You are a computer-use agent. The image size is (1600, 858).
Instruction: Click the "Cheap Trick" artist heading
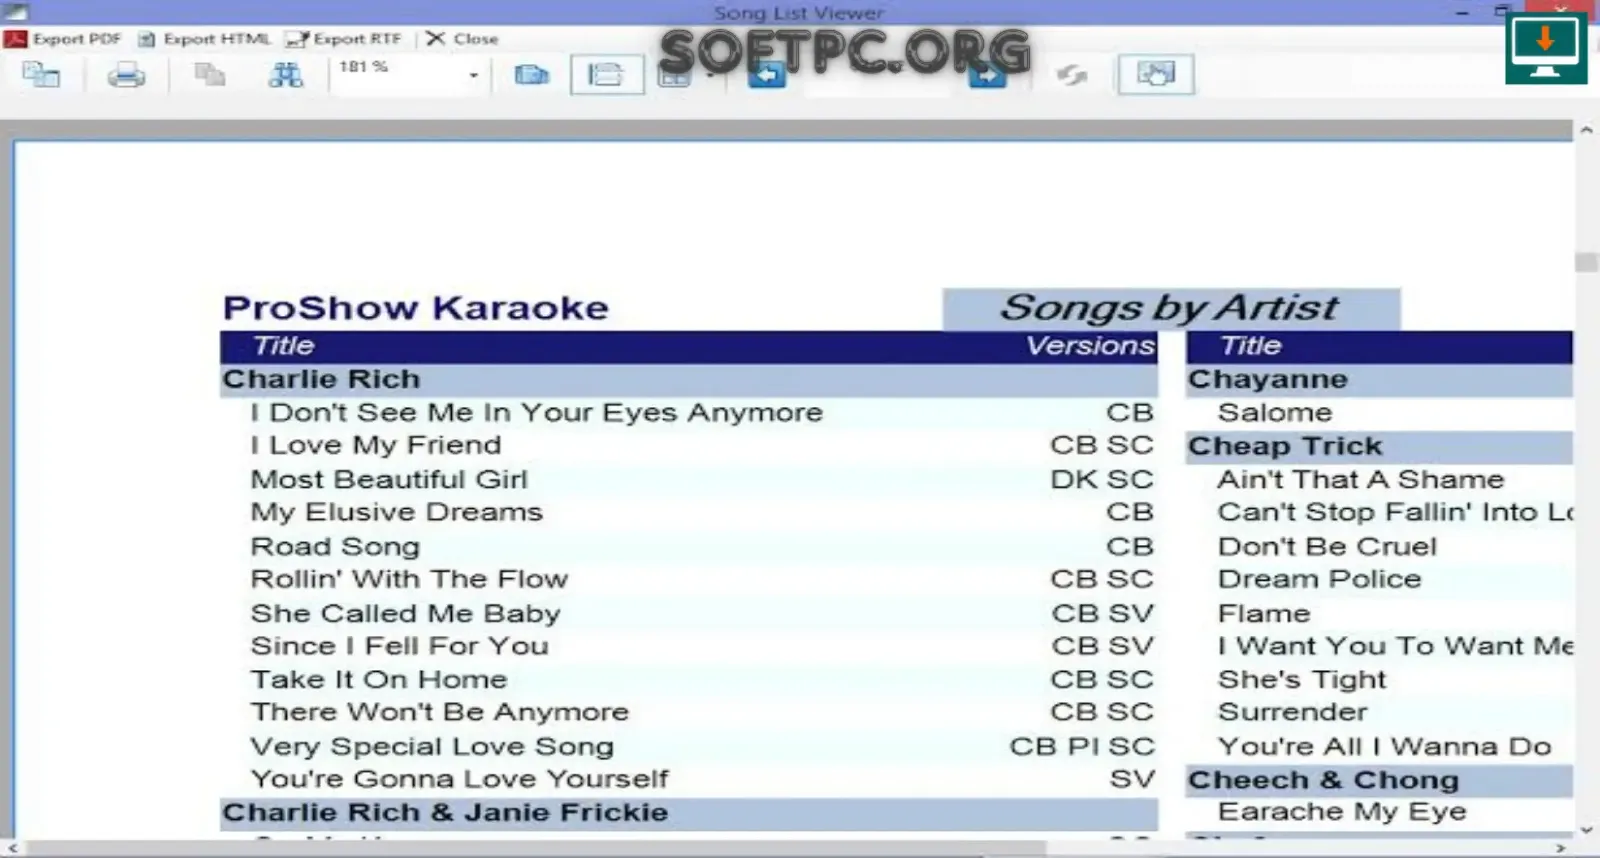[x=1285, y=446]
